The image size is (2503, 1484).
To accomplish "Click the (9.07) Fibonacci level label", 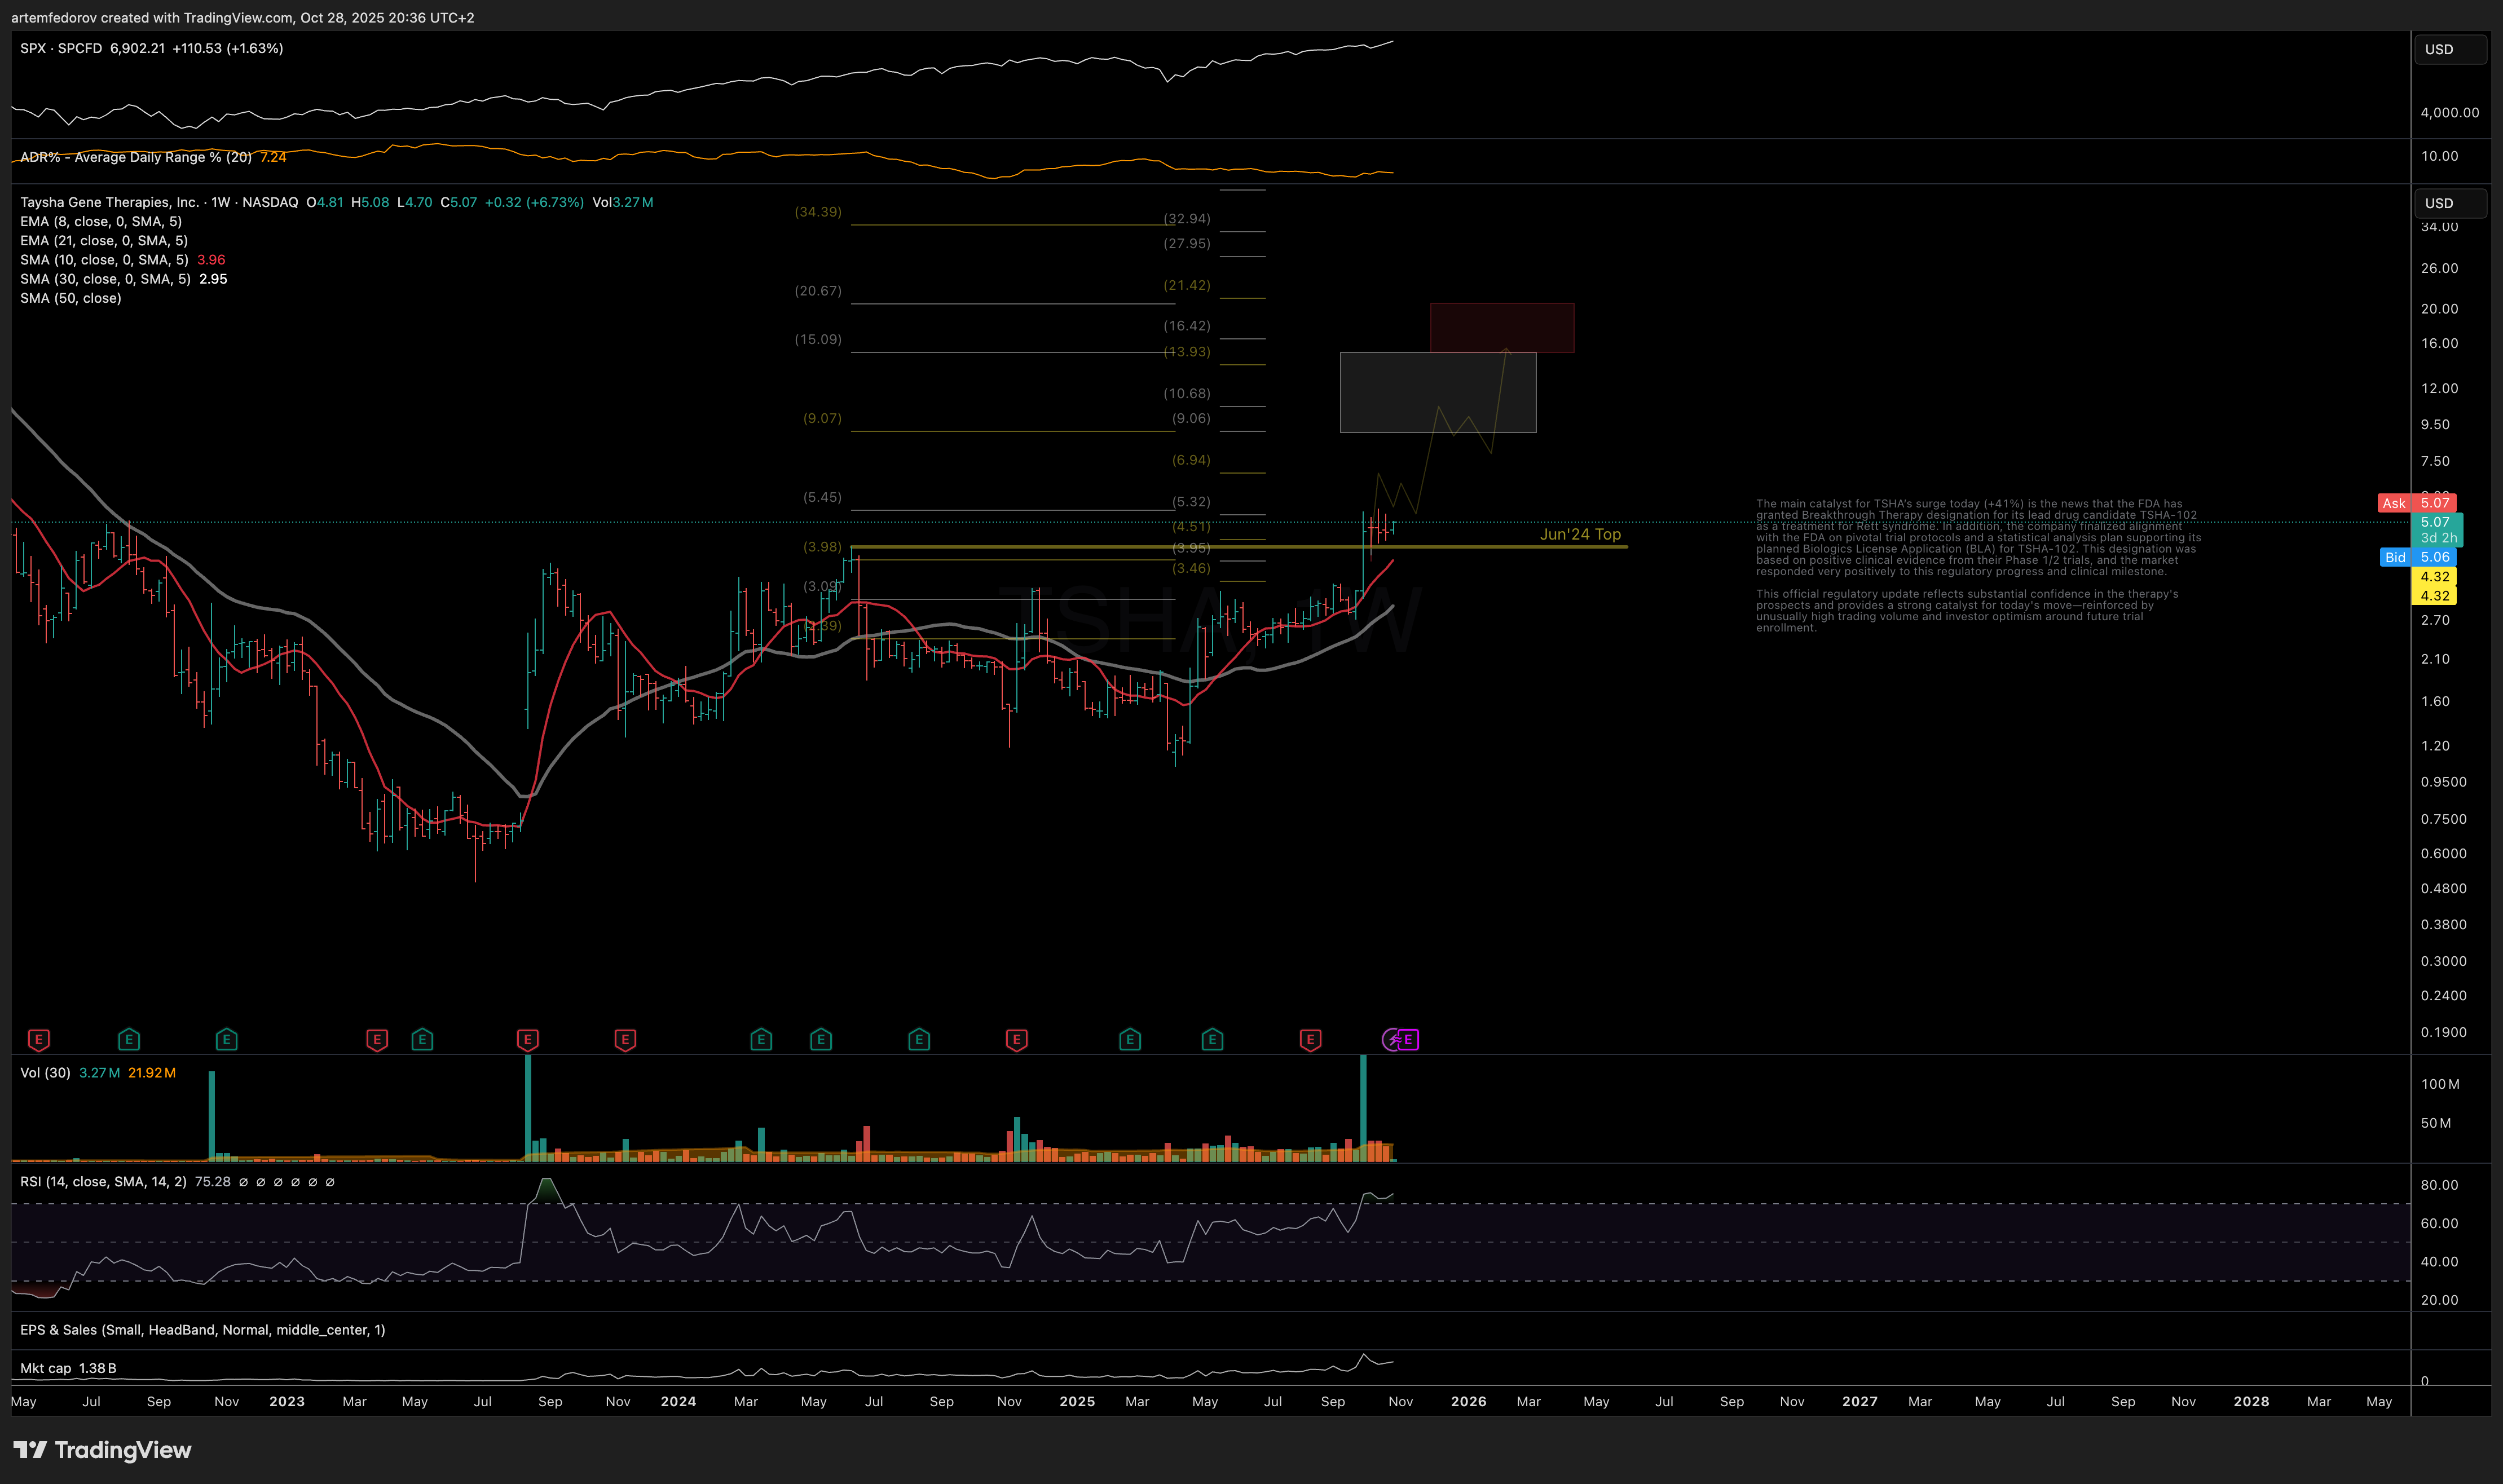I will [822, 418].
